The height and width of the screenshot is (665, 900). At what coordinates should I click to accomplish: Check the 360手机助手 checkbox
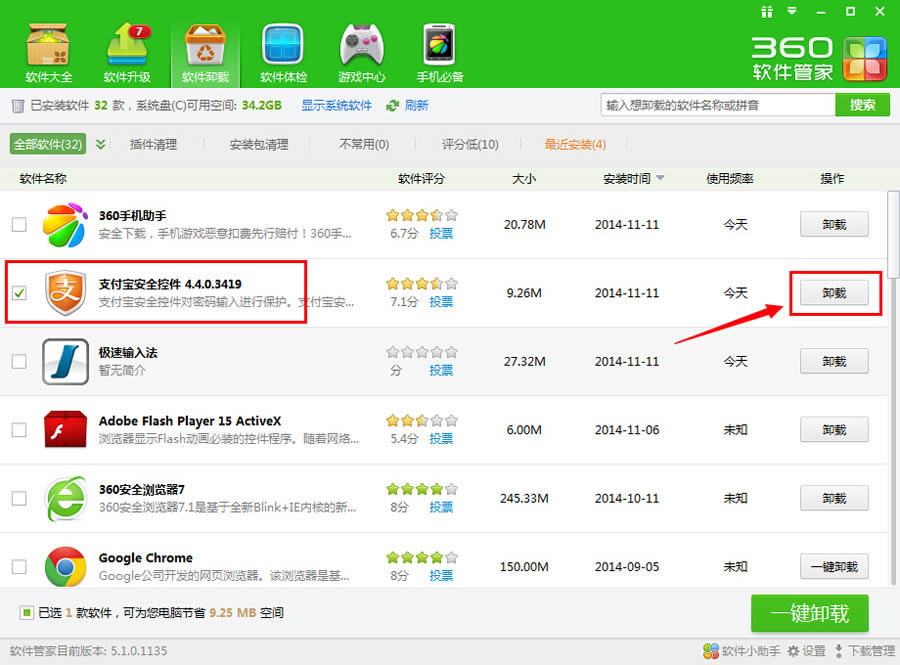coord(18,225)
